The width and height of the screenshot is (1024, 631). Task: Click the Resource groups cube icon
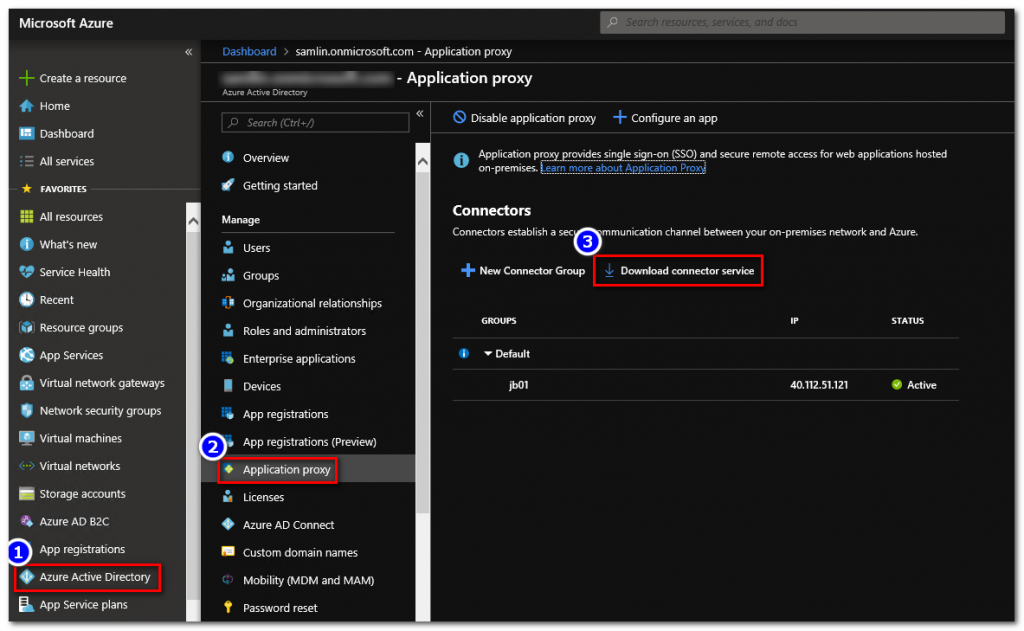26,327
